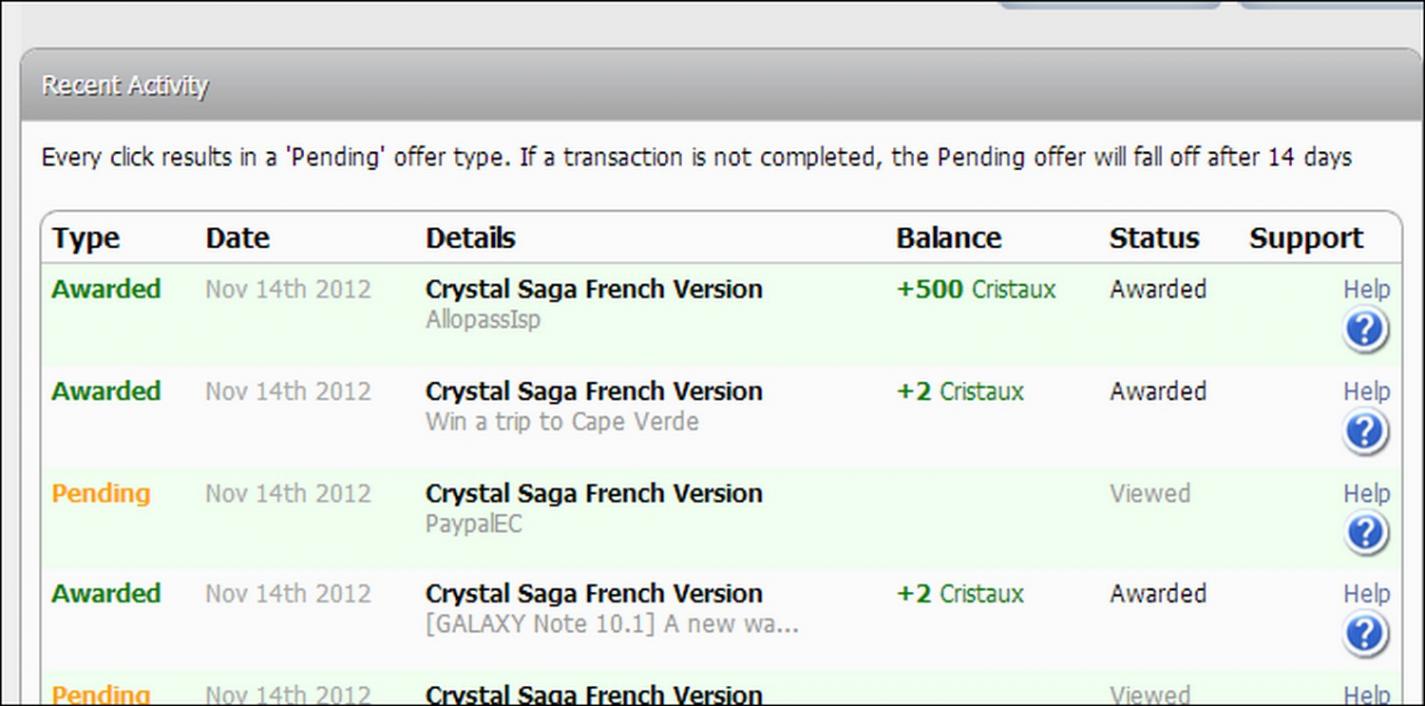
Task: Click the help icon for the PaypalEC row
Action: click(x=1365, y=533)
